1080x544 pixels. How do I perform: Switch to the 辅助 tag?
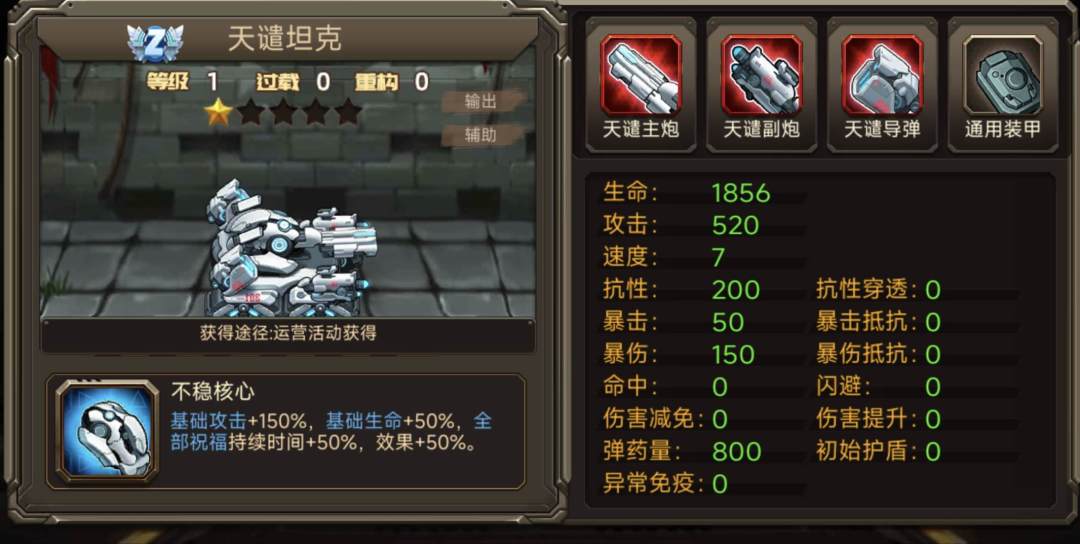coord(480,134)
